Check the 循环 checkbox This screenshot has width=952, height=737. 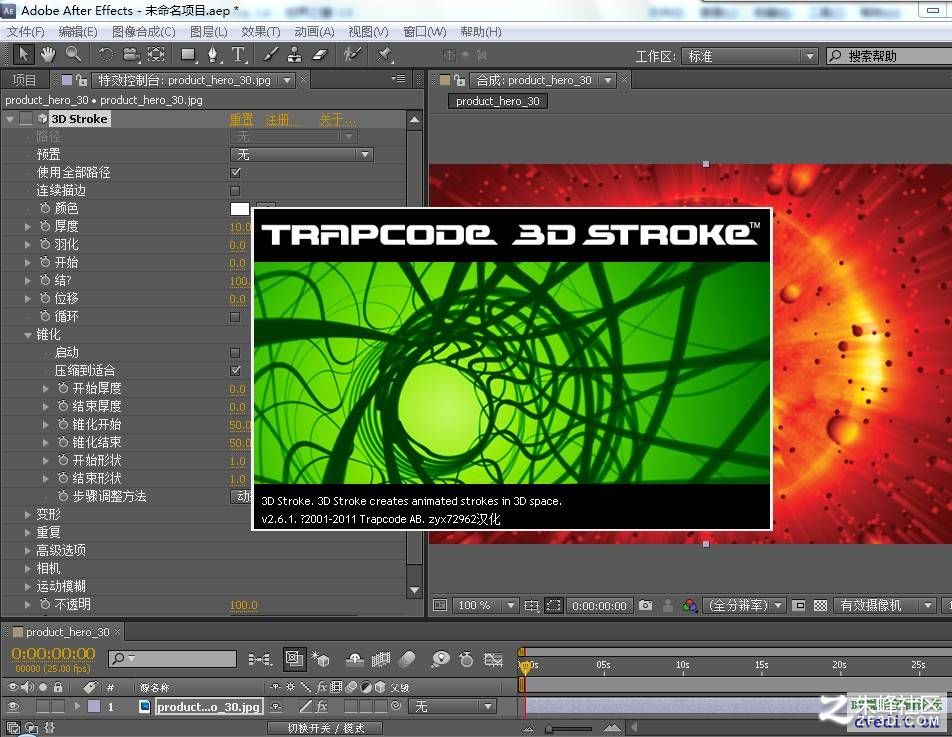[x=236, y=316]
